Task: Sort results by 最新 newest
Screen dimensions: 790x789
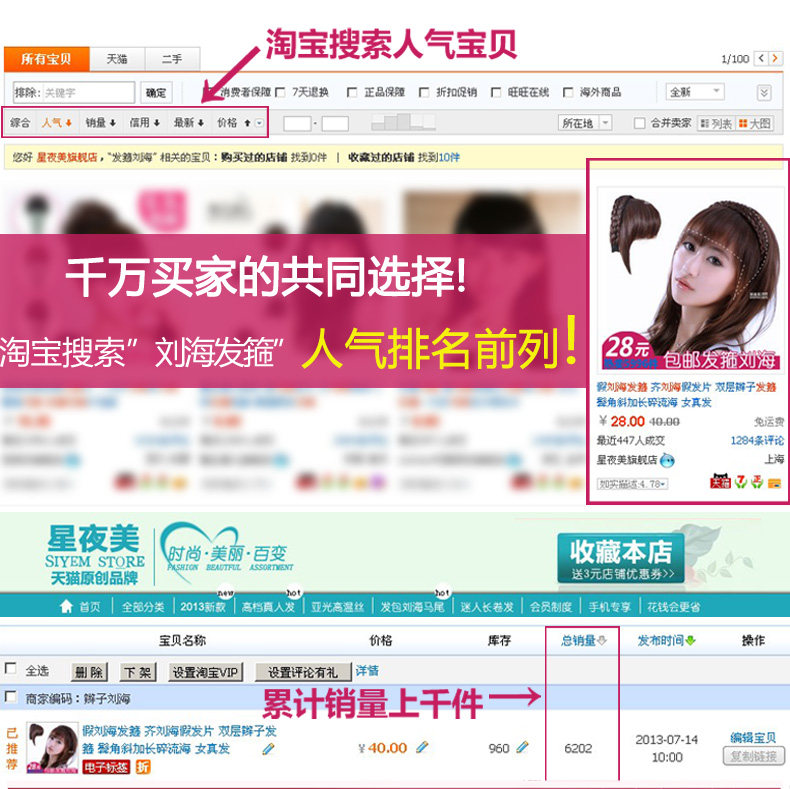Action: tap(188, 122)
